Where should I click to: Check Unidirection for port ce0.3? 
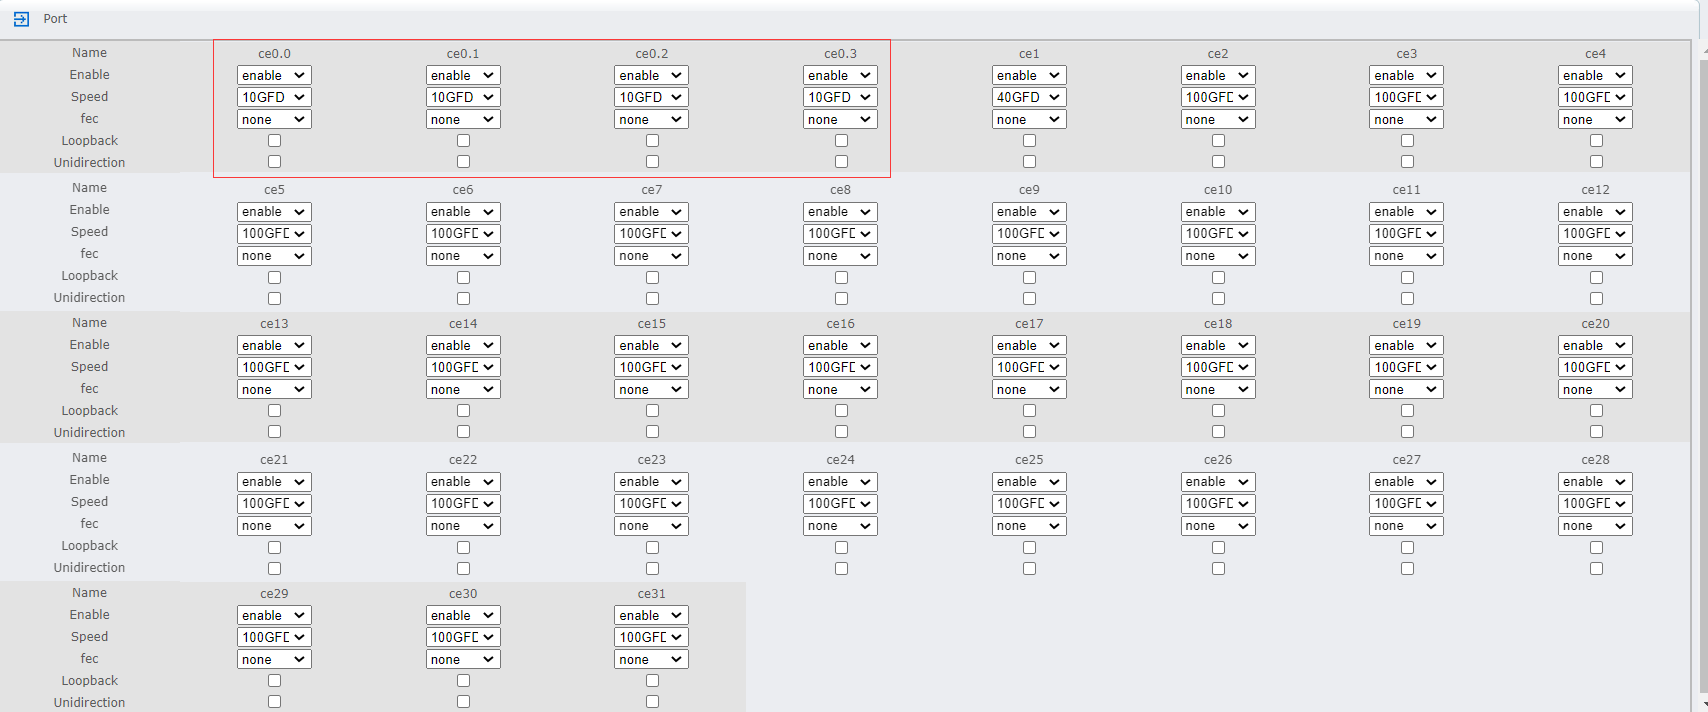[x=841, y=162]
